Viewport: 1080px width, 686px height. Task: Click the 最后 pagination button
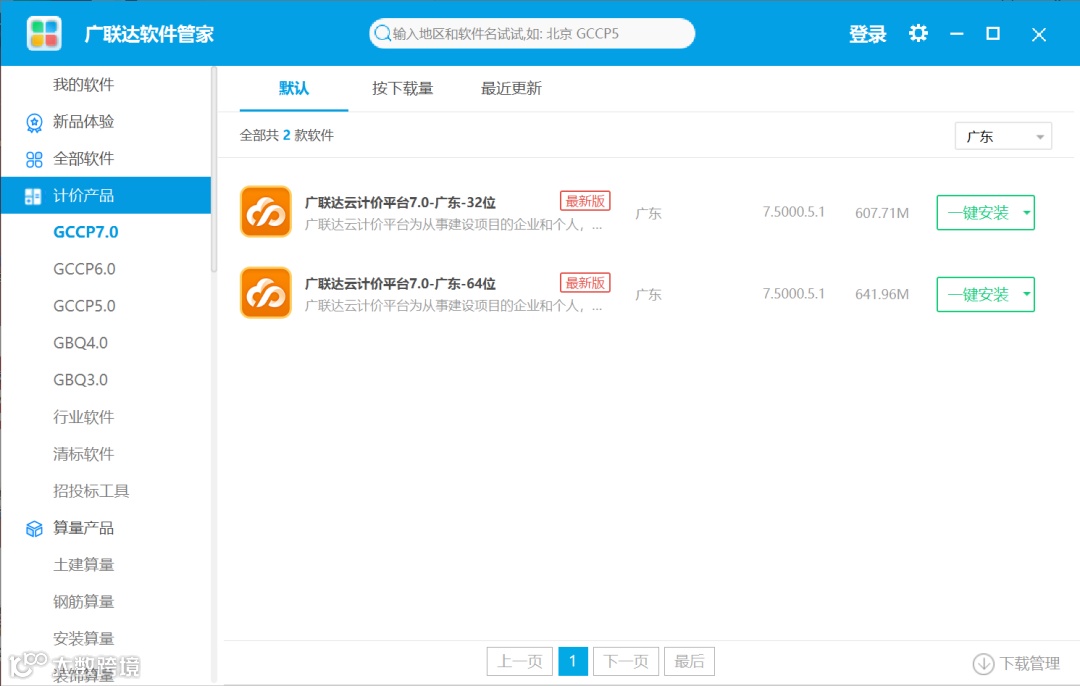tap(689, 661)
